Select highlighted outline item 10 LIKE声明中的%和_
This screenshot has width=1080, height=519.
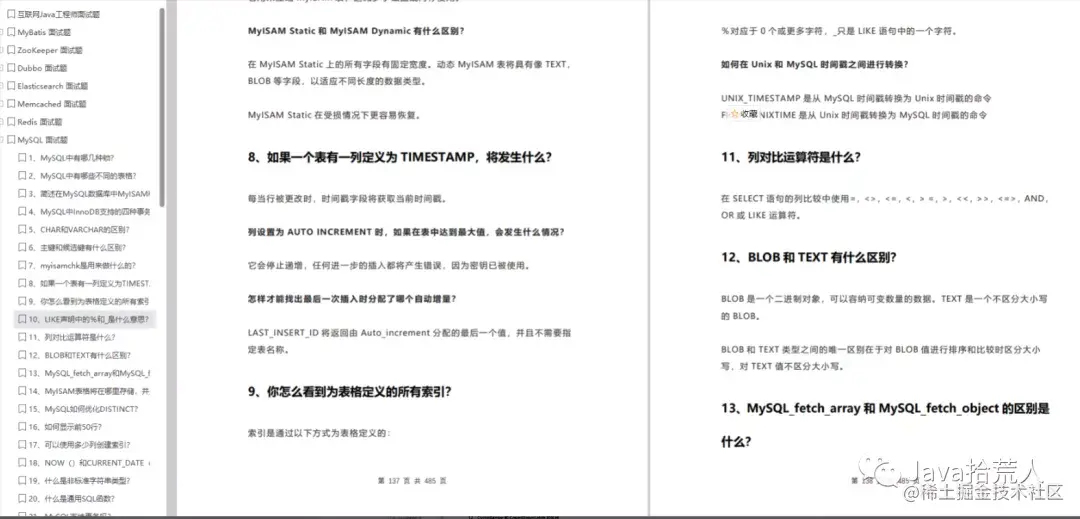(x=85, y=319)
